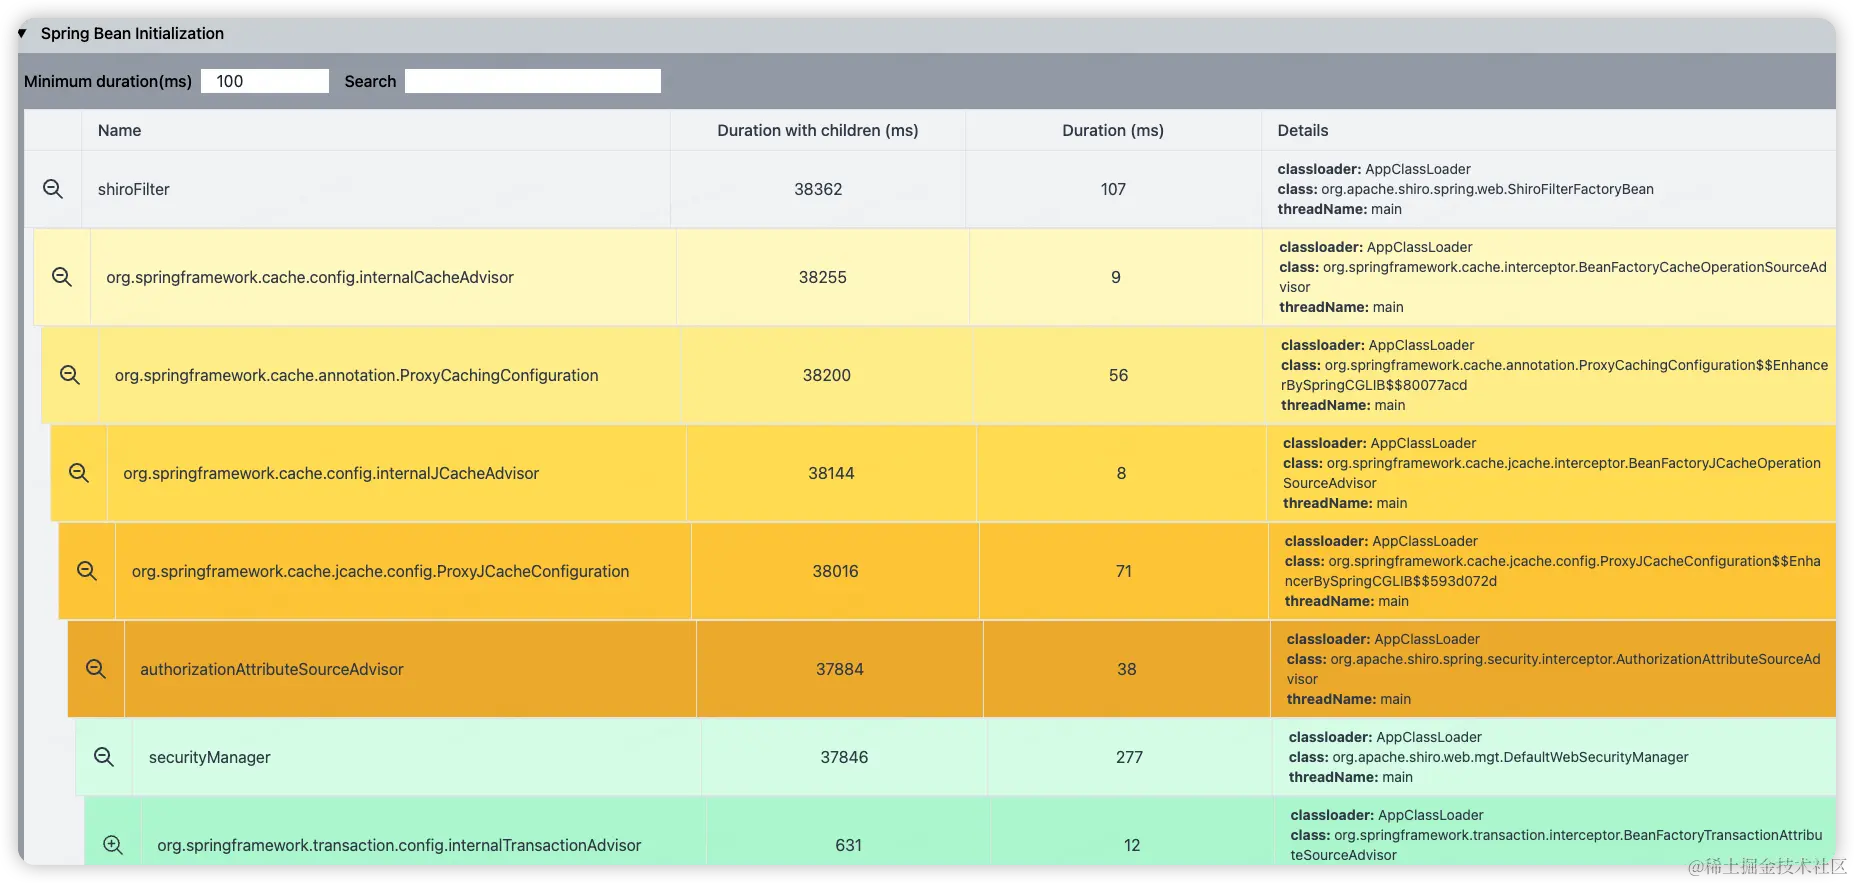
Task: Collapse securityManager row magnifier icon
Action: [104, 757]
